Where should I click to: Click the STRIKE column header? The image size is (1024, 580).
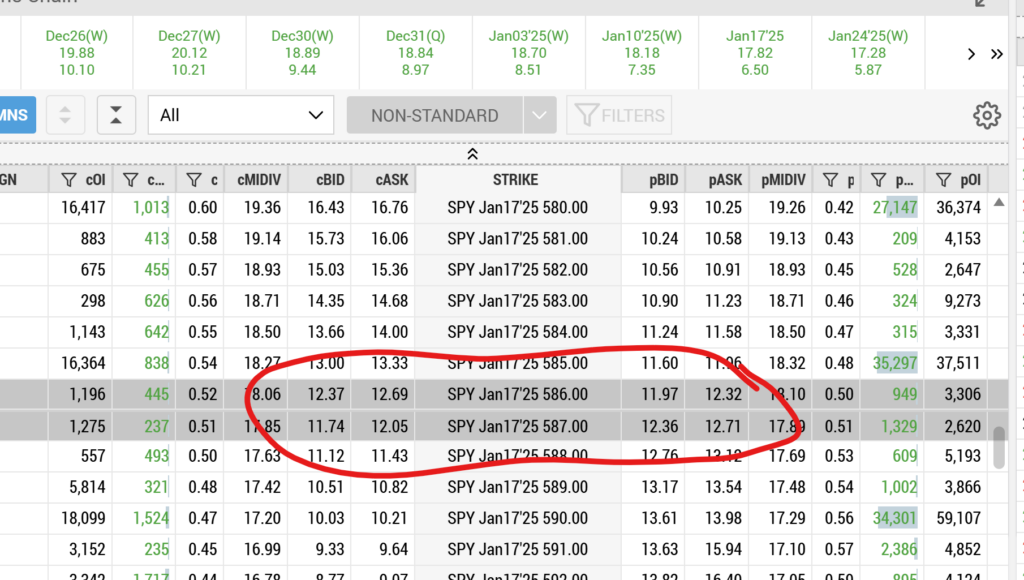pos(518,180)
